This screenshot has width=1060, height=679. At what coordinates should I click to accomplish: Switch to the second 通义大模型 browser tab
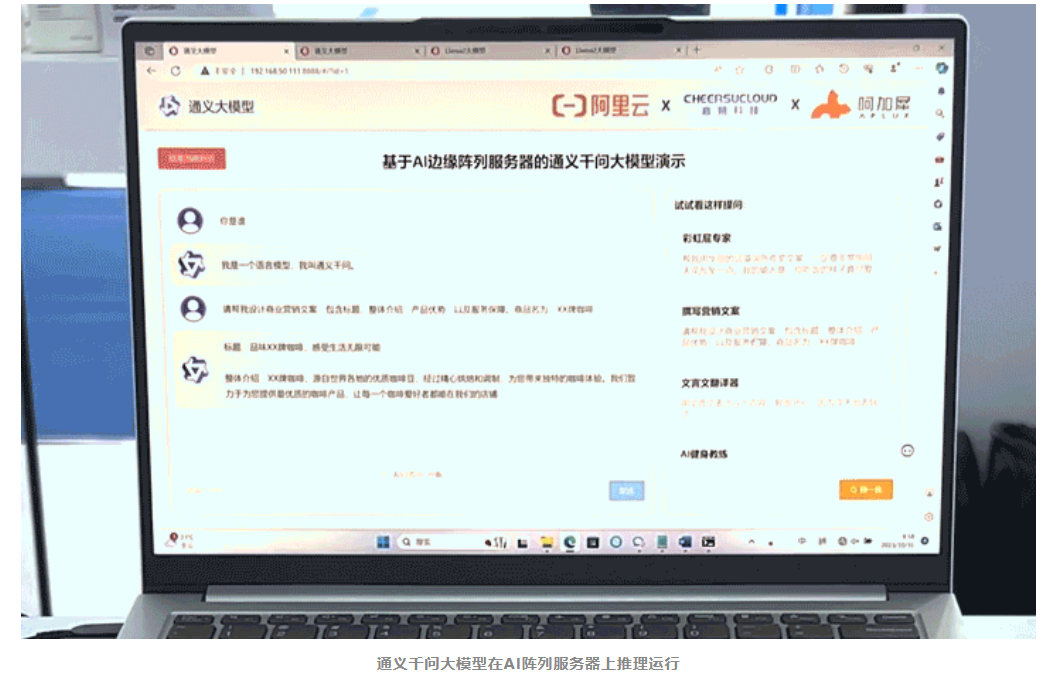click(x=360, y=51)
